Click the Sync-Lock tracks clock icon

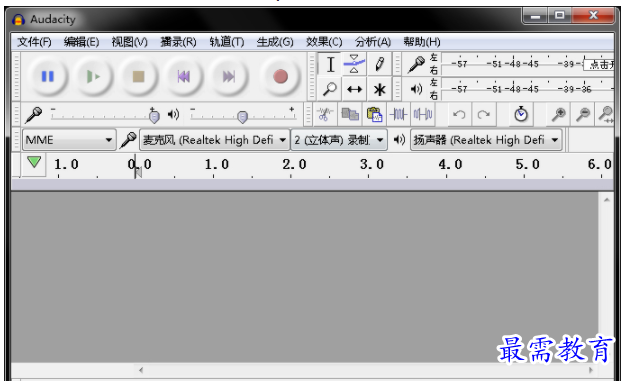tap(521, 114)
